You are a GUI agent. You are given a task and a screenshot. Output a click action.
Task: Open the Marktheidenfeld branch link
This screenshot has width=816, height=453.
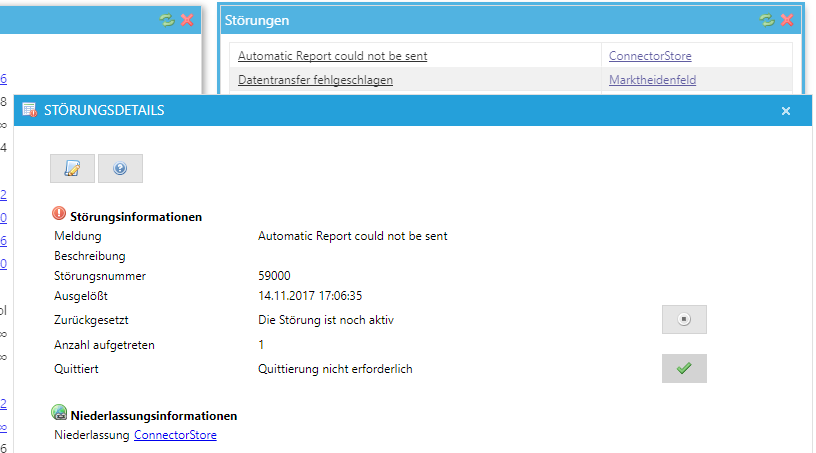(x=652, y=80)
